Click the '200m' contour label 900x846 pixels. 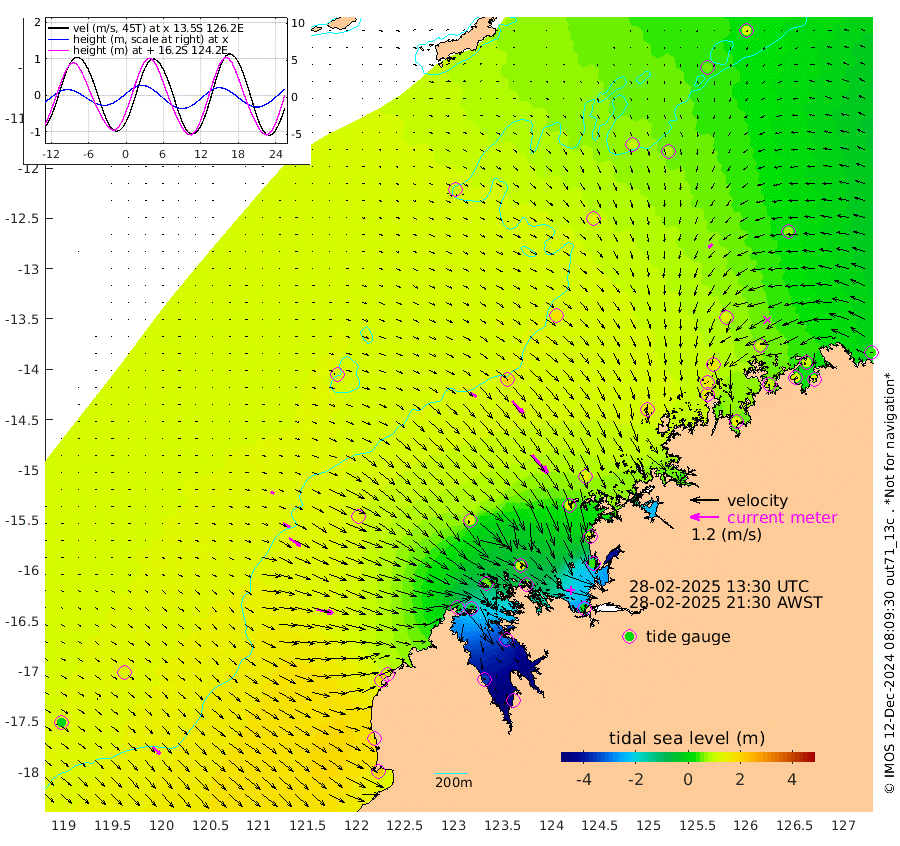tap(453, 782)
